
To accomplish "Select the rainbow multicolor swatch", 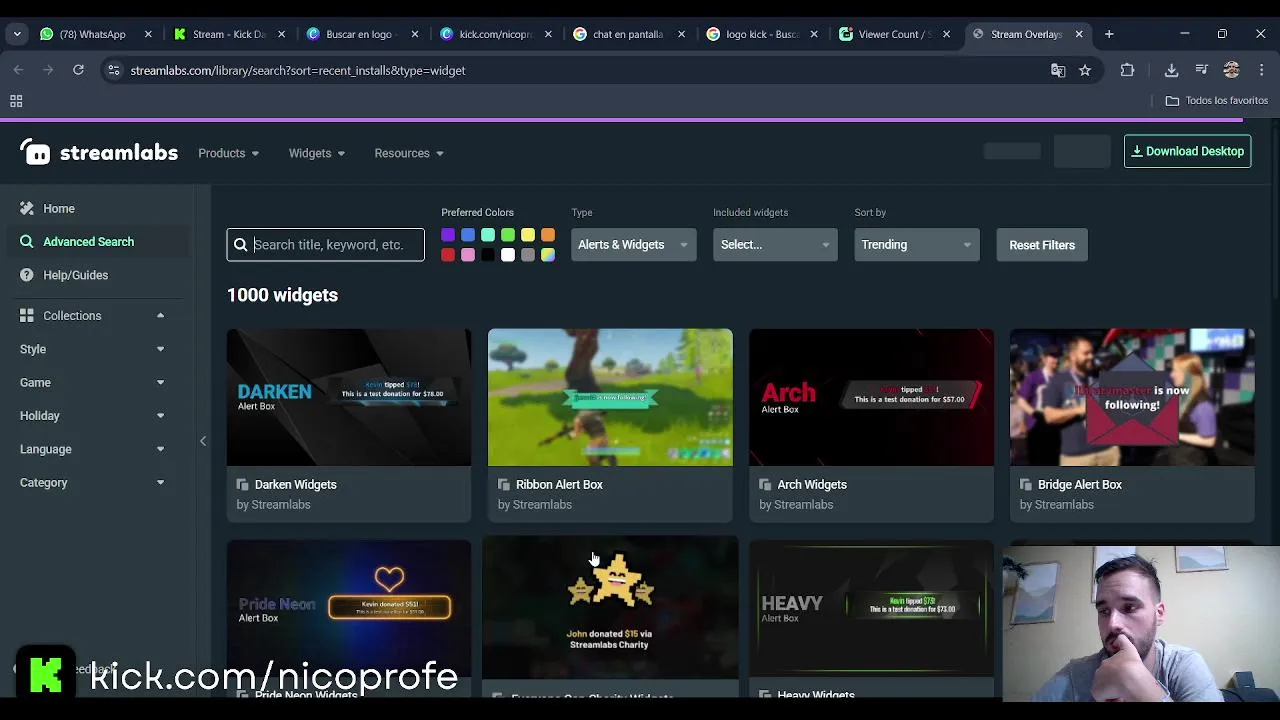I will pyautogui.click(x=548, y=255).
